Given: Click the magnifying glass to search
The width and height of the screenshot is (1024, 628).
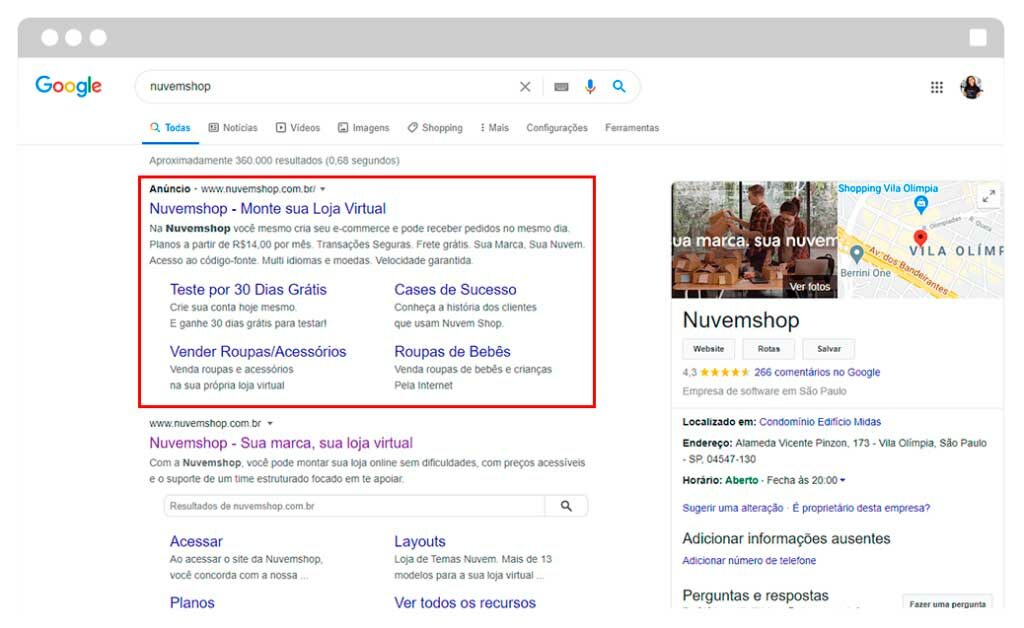Looking at the screenshot, I should point(620,87).
